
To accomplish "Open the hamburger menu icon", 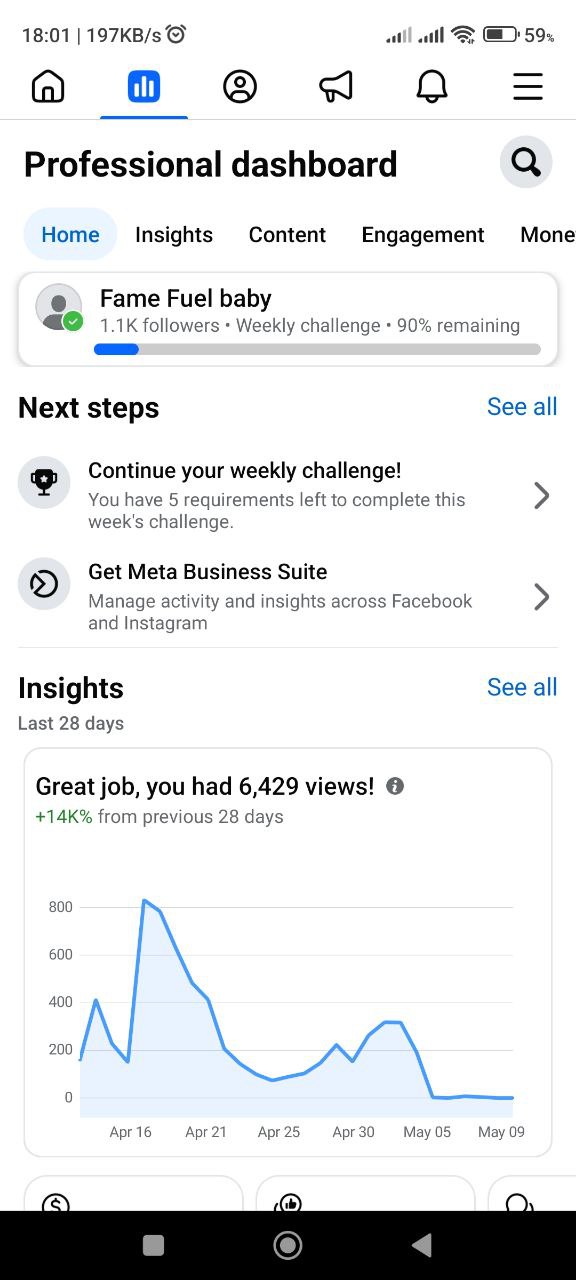I will [528, 87].
